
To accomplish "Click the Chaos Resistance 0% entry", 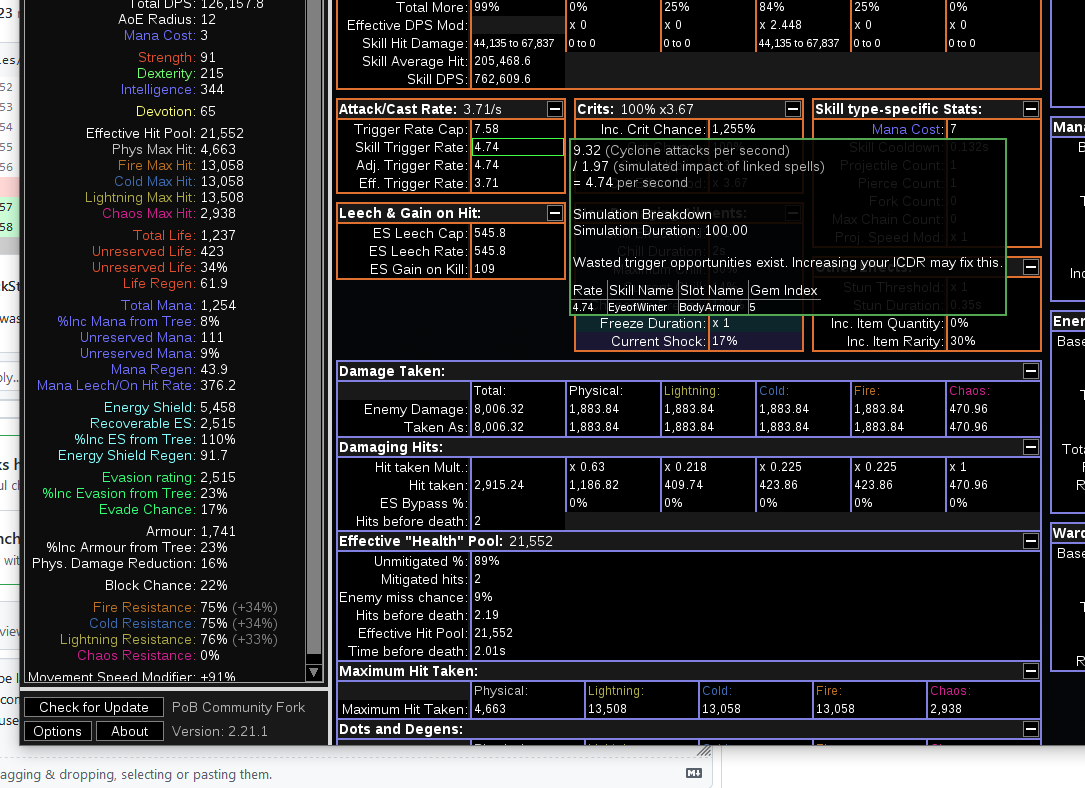I will tap(148, 655).
